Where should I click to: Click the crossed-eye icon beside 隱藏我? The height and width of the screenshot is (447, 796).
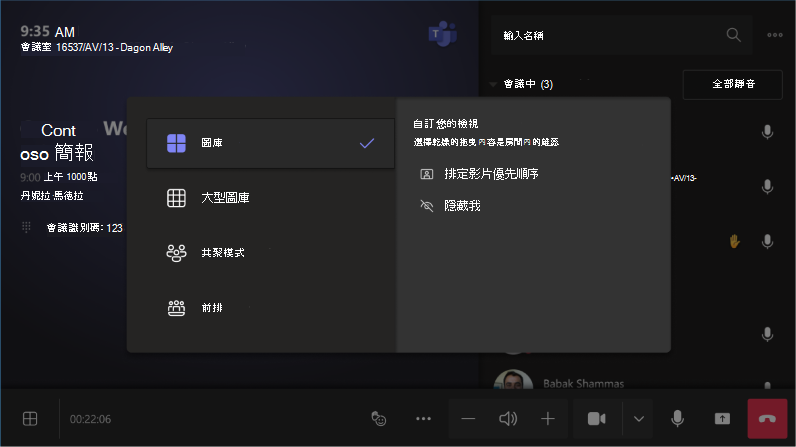click(x=426, y=205)
